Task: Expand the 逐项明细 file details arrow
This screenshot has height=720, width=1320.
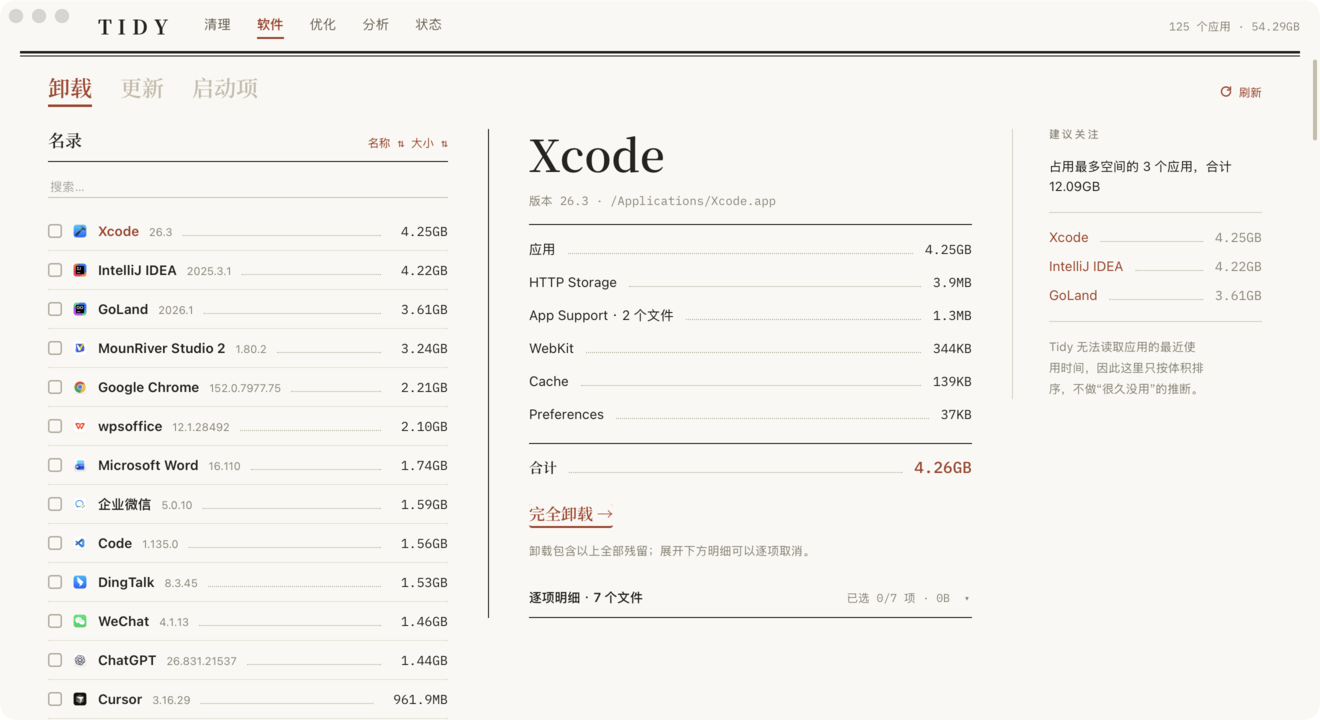Action: pos(966,599)
